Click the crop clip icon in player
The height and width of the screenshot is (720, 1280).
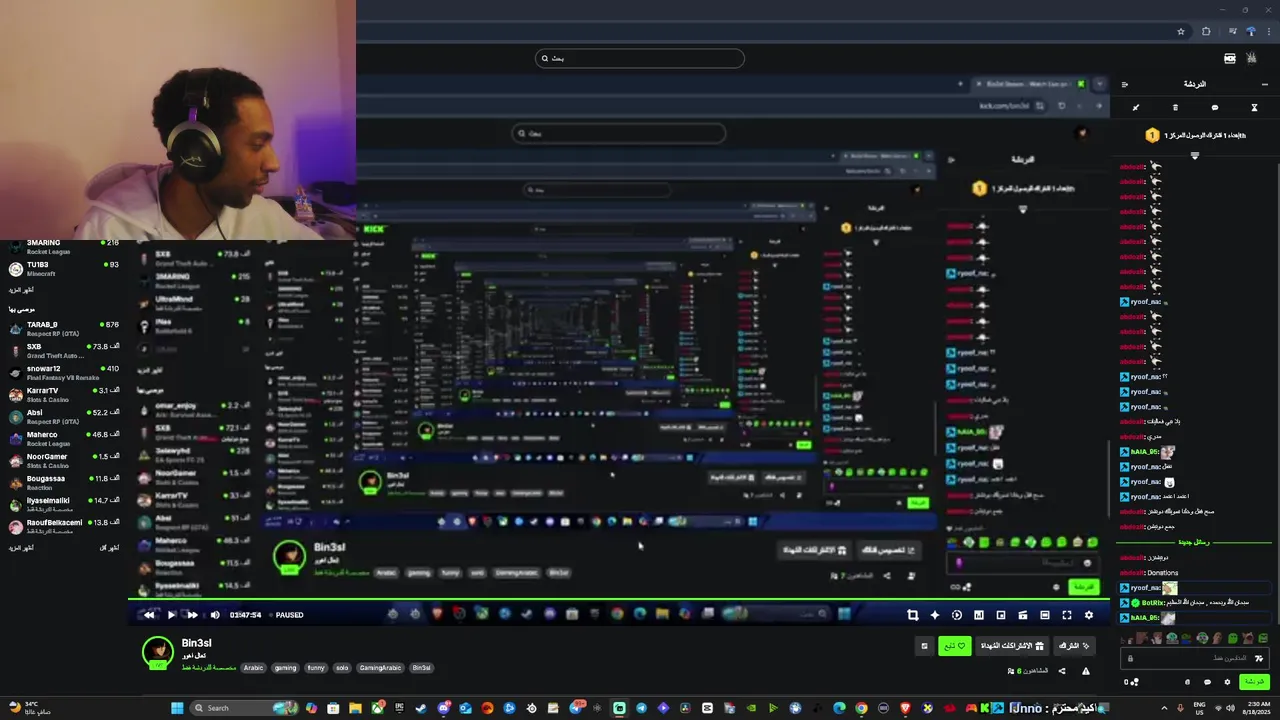click(913, 615)
